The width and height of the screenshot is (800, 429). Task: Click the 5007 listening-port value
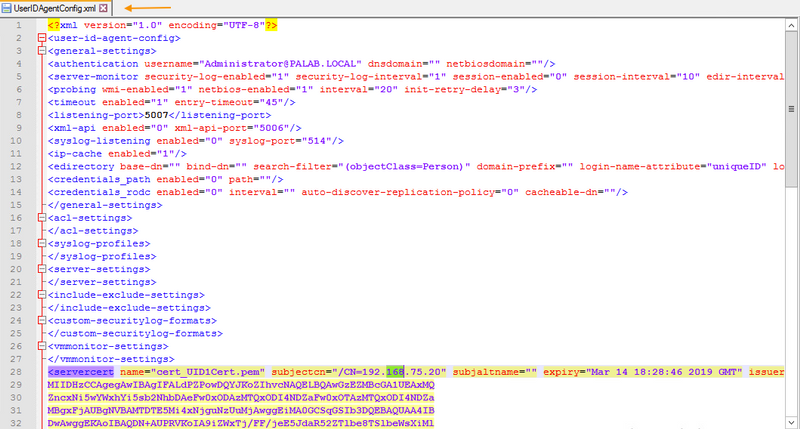(156, 115)
